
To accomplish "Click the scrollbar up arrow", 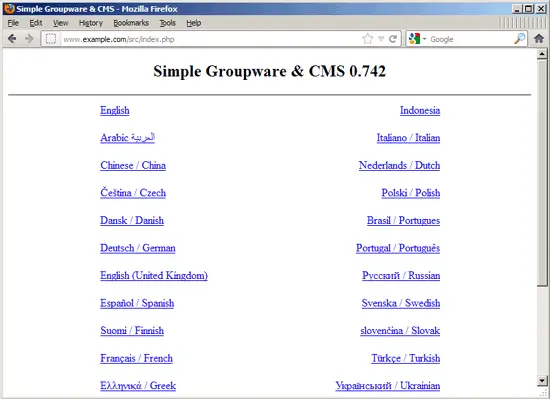I will tap(542, 54).
